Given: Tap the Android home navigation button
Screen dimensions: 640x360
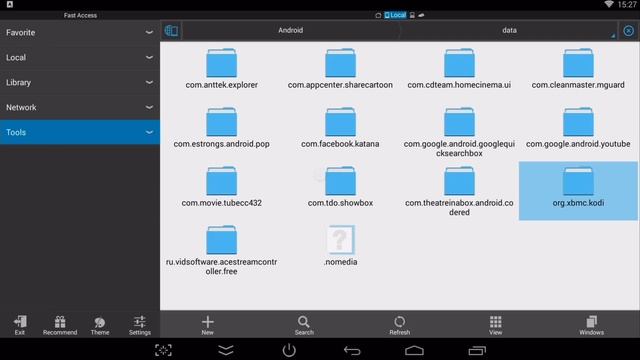Looking at the screenshot, I should click(x=414, y=350).
